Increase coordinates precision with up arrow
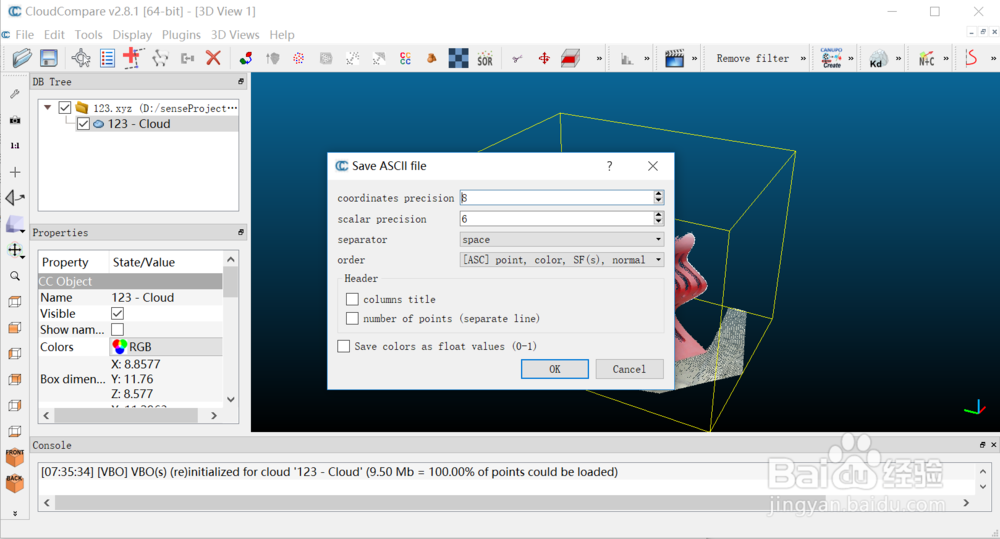The width and height of the screenshot is (1000, 539). (658, 194)
